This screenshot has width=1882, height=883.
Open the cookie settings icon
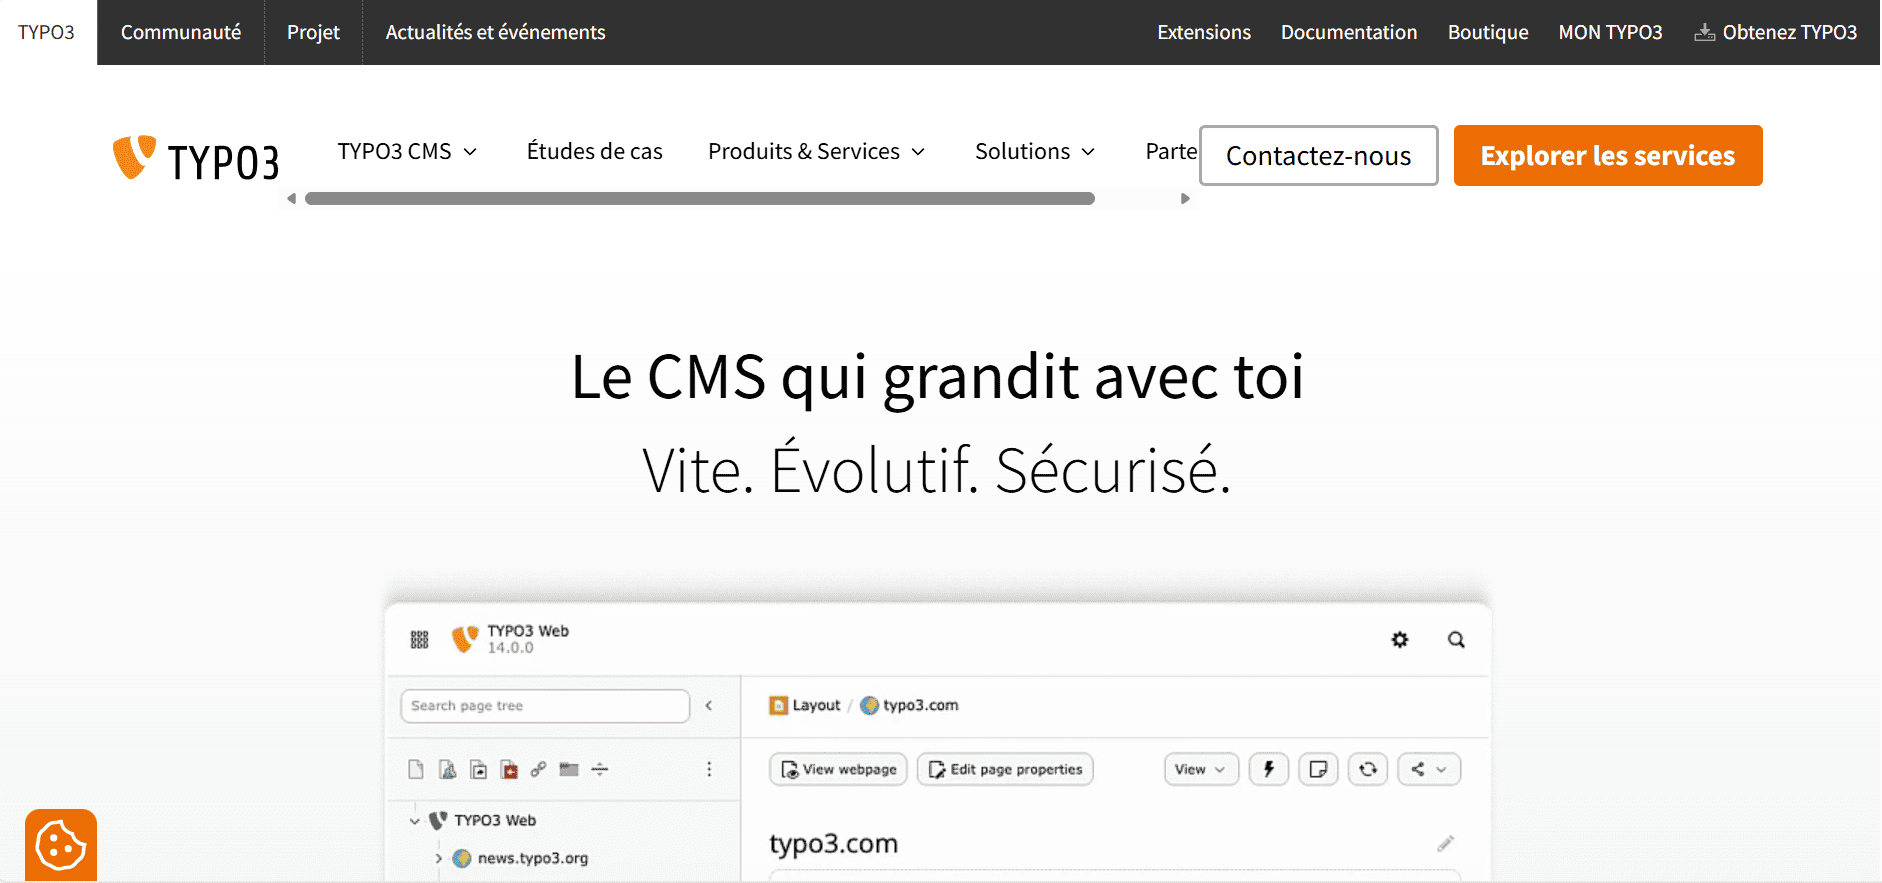click(61, 845)
